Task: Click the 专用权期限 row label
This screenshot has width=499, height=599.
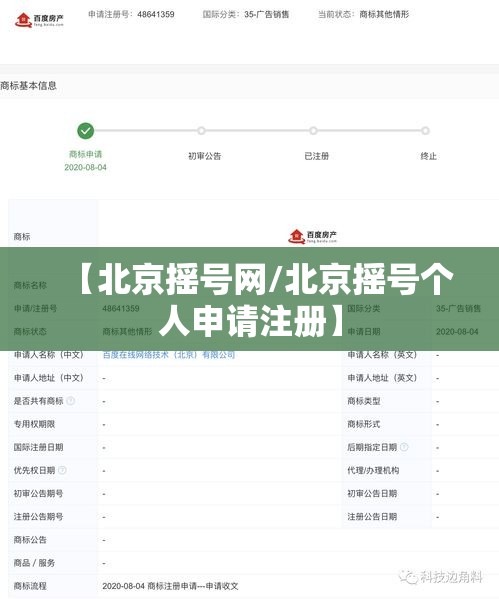Action: [34, 424]
